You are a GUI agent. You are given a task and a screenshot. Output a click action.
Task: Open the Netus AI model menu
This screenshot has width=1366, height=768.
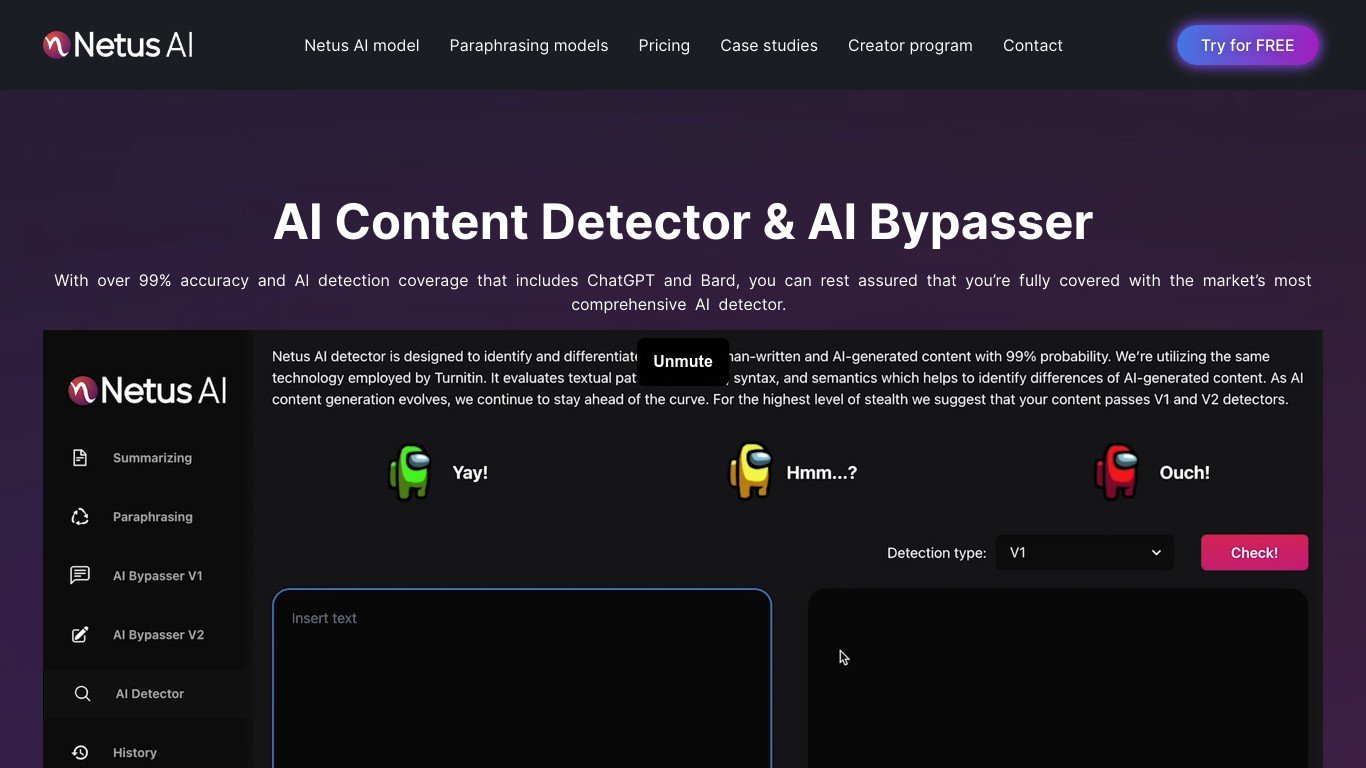(x=362, y=46)
